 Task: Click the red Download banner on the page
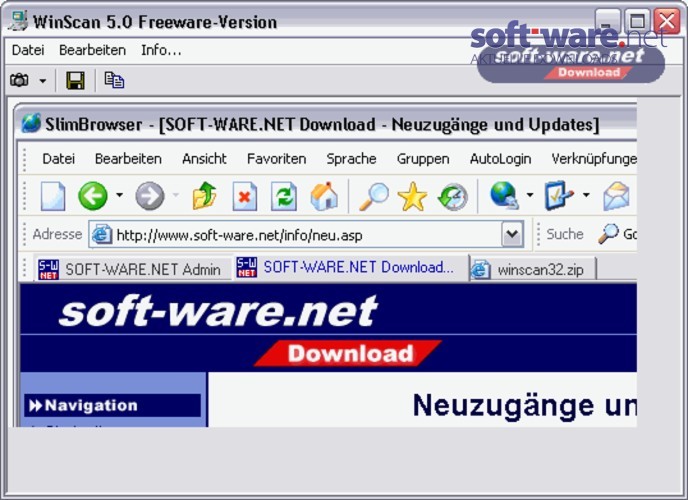coord(348,354)
